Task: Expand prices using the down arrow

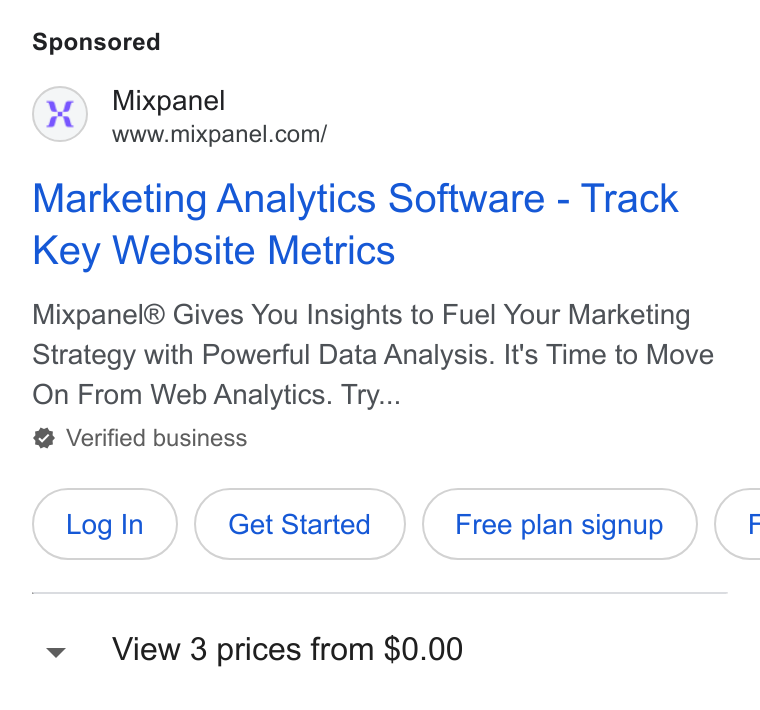Action: tap(56, 652)
